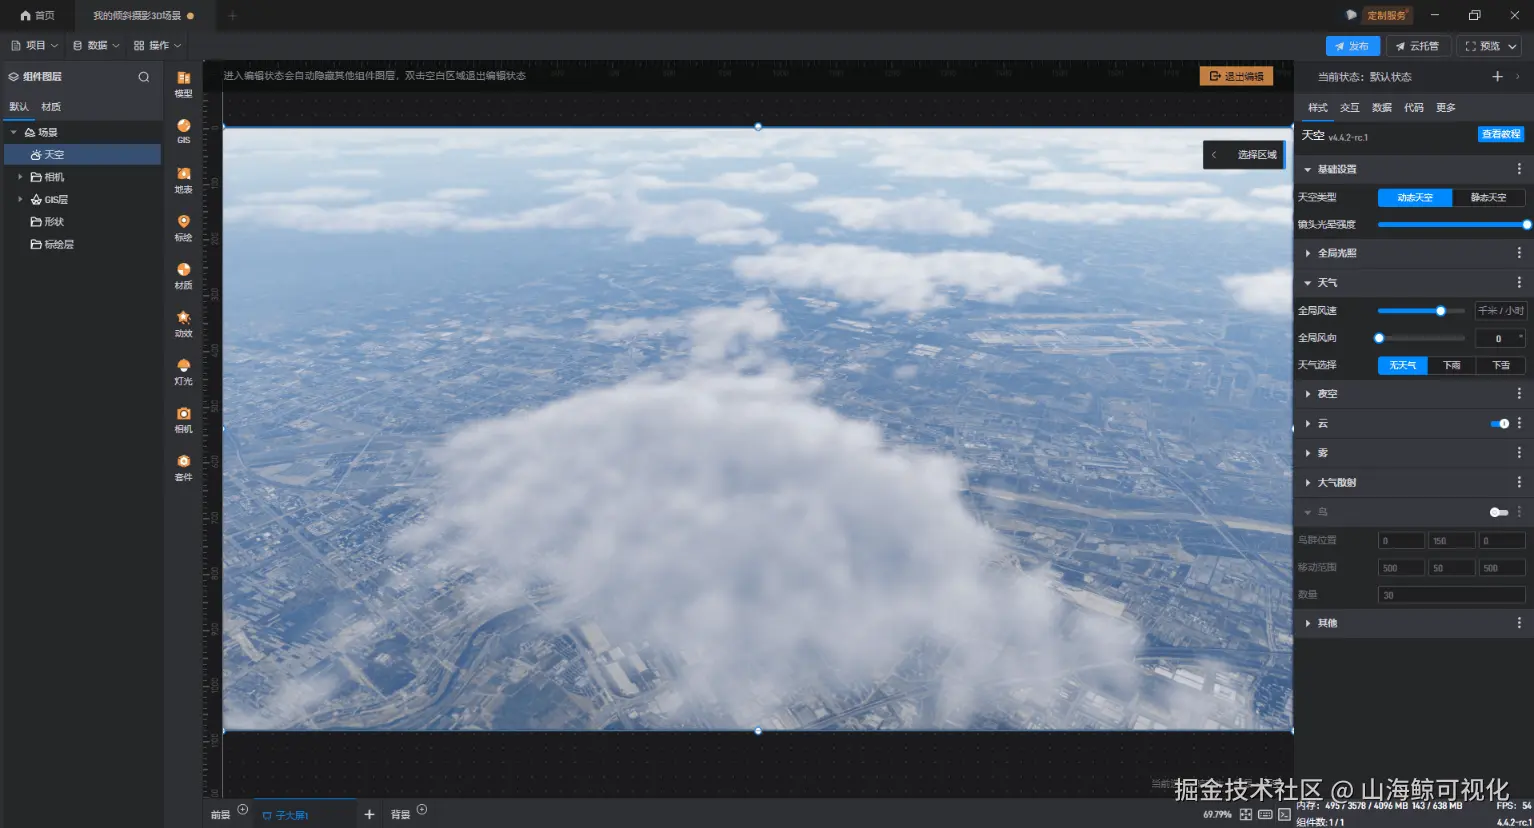1534x828 pixels.
Task: Expand the 相机 layer folder
Action: coord(20,177)
